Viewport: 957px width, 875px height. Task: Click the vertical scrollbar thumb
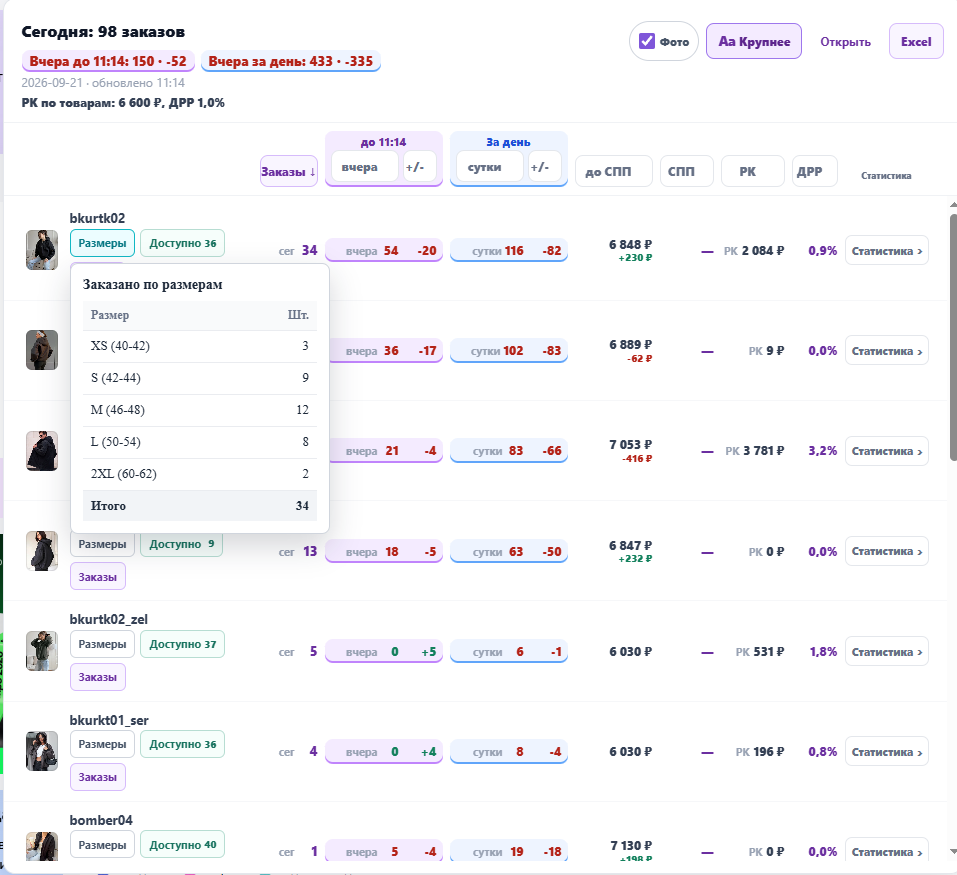tap(953, 337)
